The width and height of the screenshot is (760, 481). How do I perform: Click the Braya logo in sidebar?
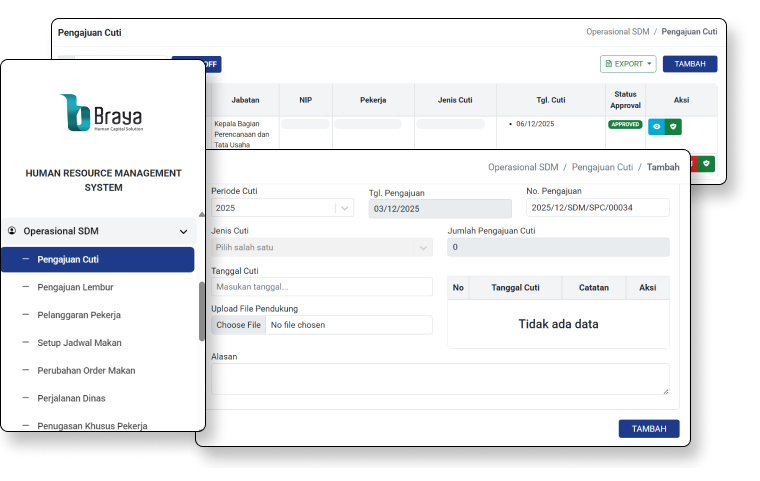[x=102, y=112]
